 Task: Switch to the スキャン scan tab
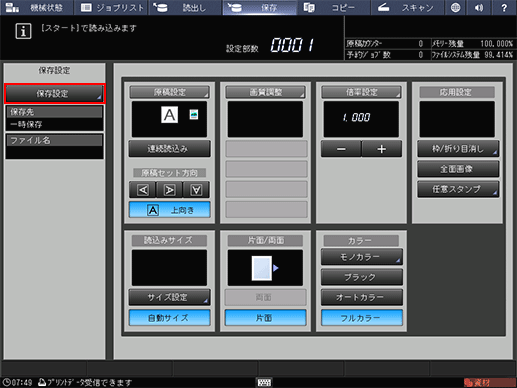(x=407, y=8)
